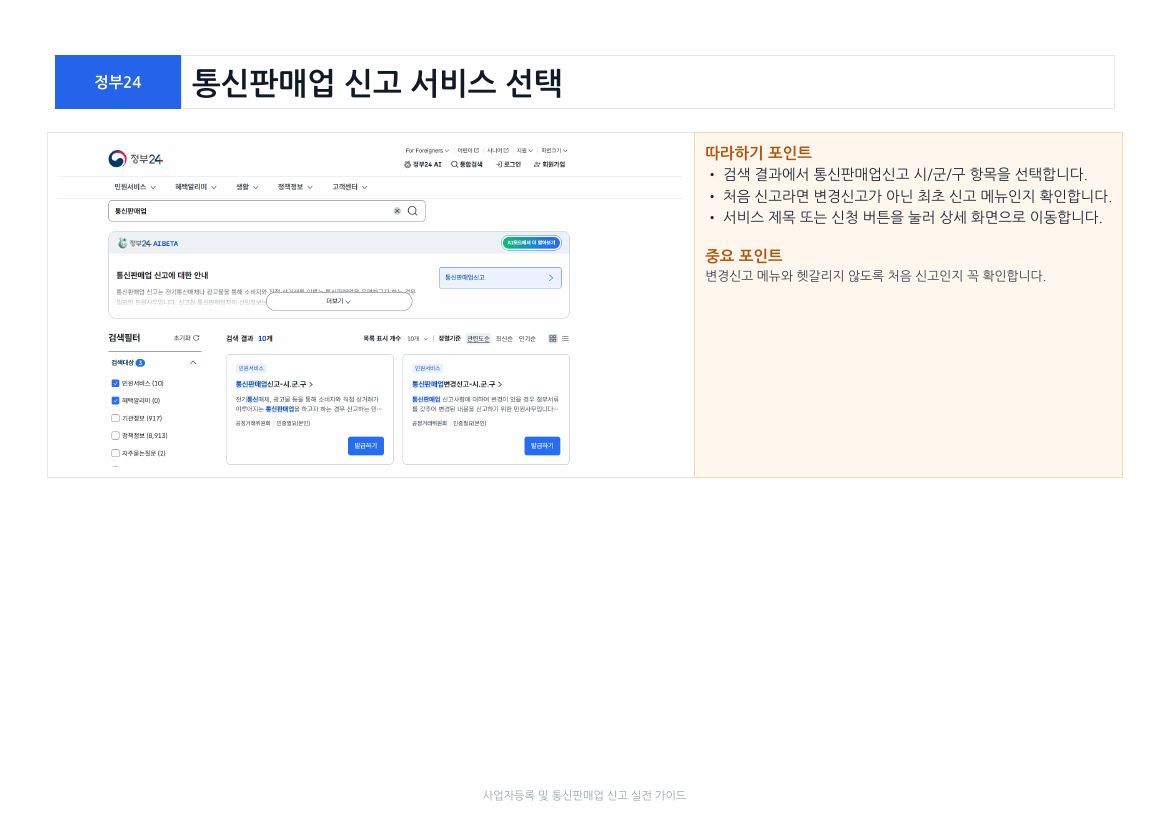The image size is (1170, 827).
Task: Switch results to grid view
Action: 553,339
